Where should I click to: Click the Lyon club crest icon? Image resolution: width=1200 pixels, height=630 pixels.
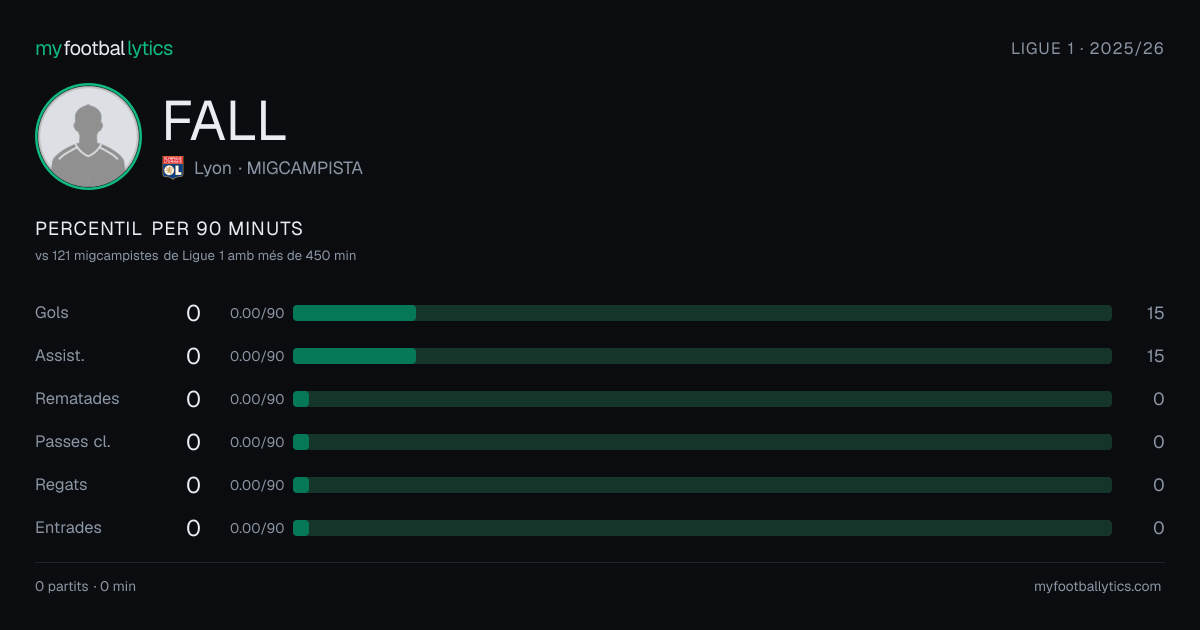[173, 168]
